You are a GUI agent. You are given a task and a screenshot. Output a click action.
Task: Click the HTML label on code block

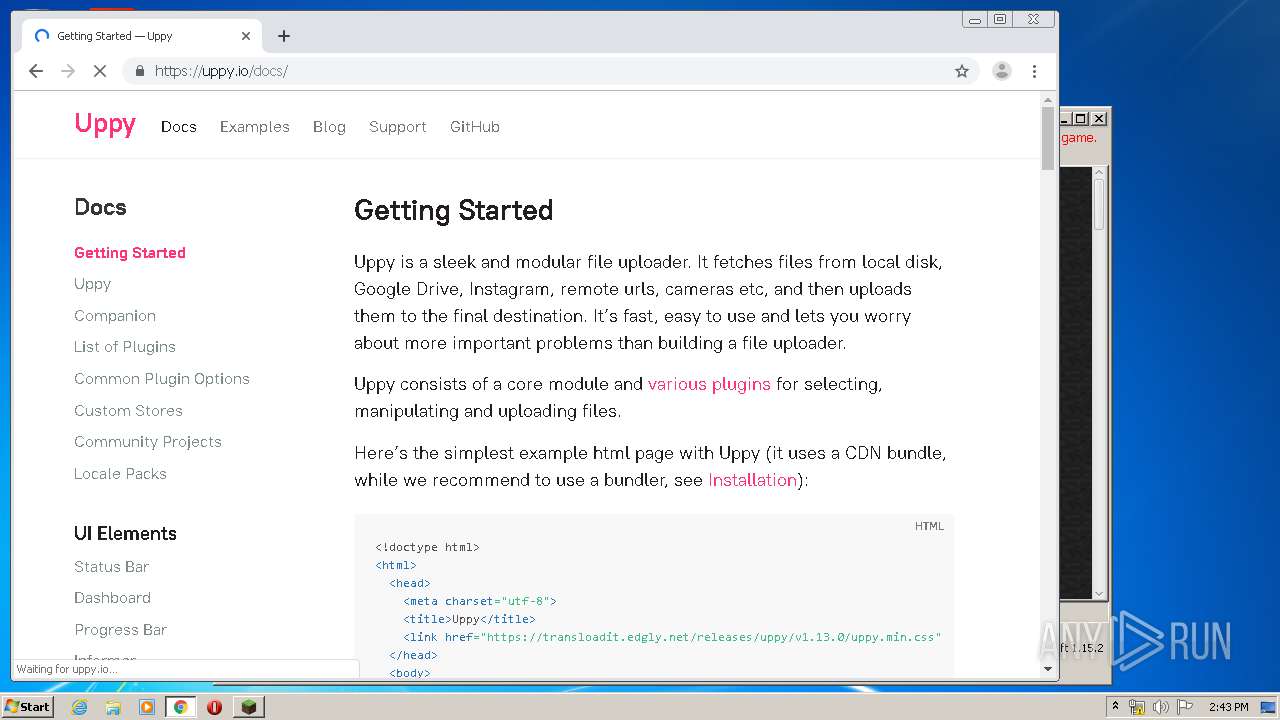(929, 526)
